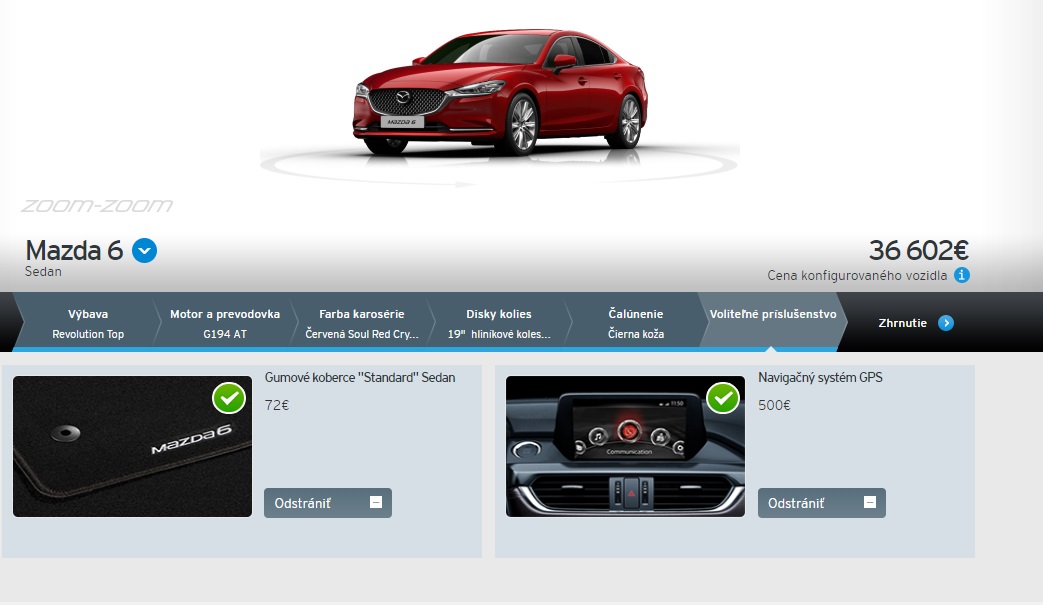The image size is (1043, 605).
Task: Select Voliteľné príslušenstvo step
Action: [x=773, y=320]
